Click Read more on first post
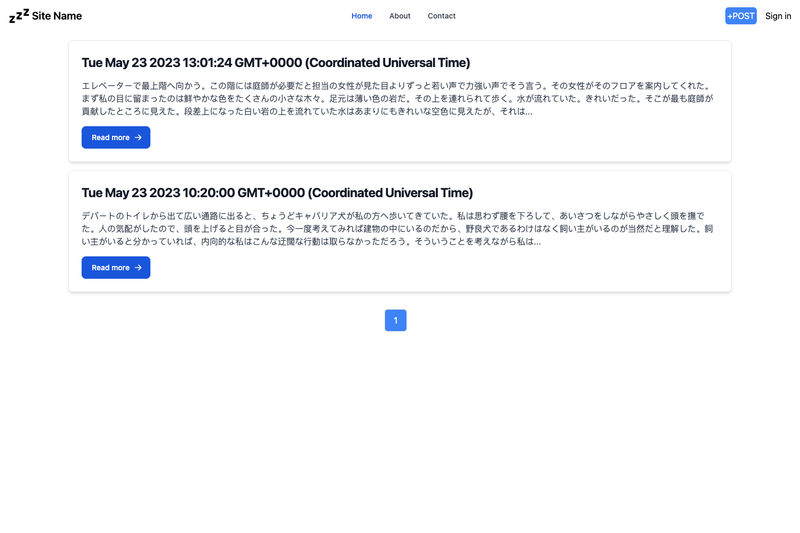 (116, 137)
